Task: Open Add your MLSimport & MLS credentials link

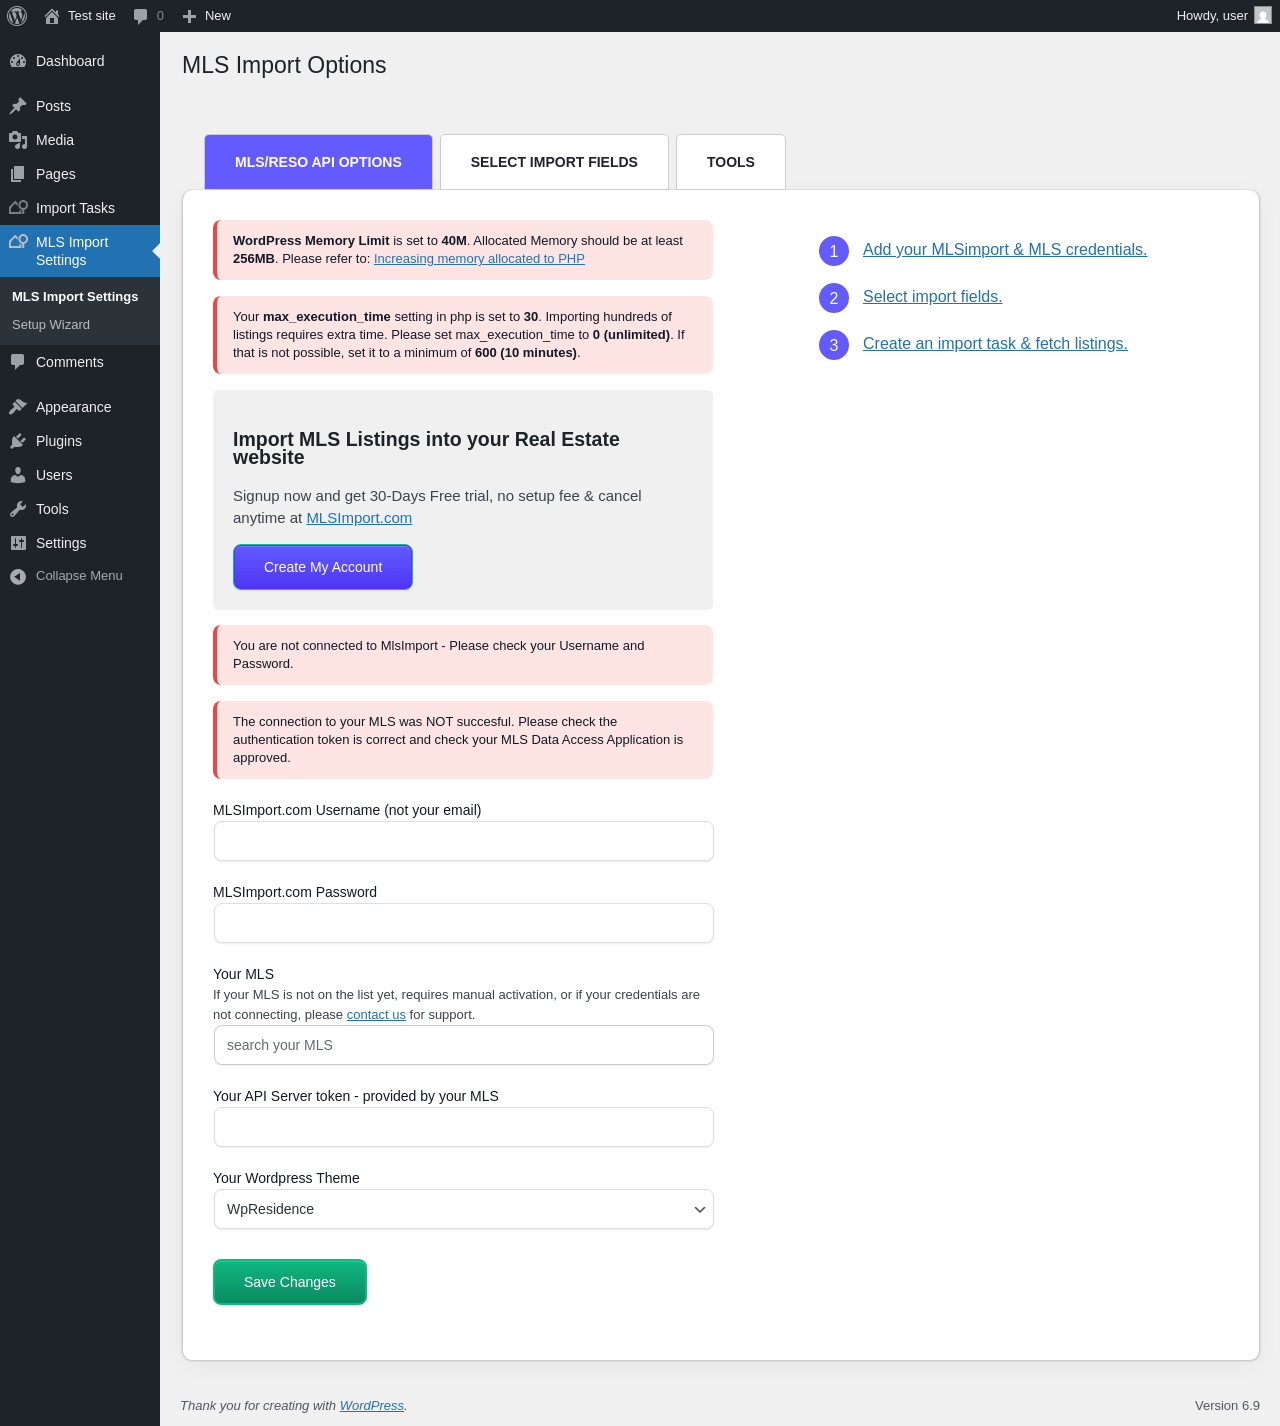Action: click(x=1005, y=250)
